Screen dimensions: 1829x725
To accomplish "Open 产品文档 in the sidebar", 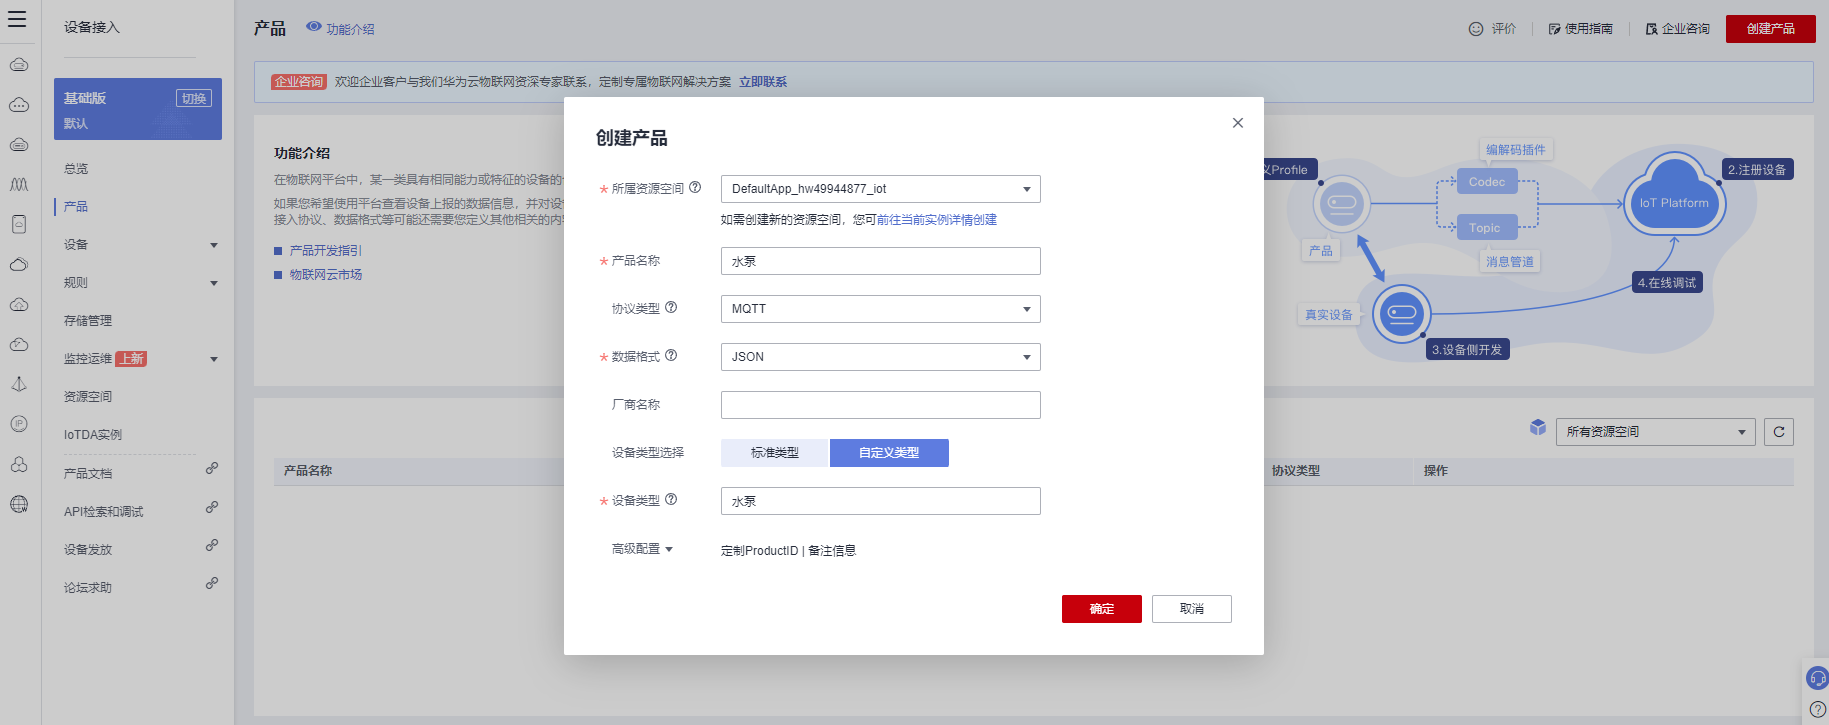I will pos(88,474).
